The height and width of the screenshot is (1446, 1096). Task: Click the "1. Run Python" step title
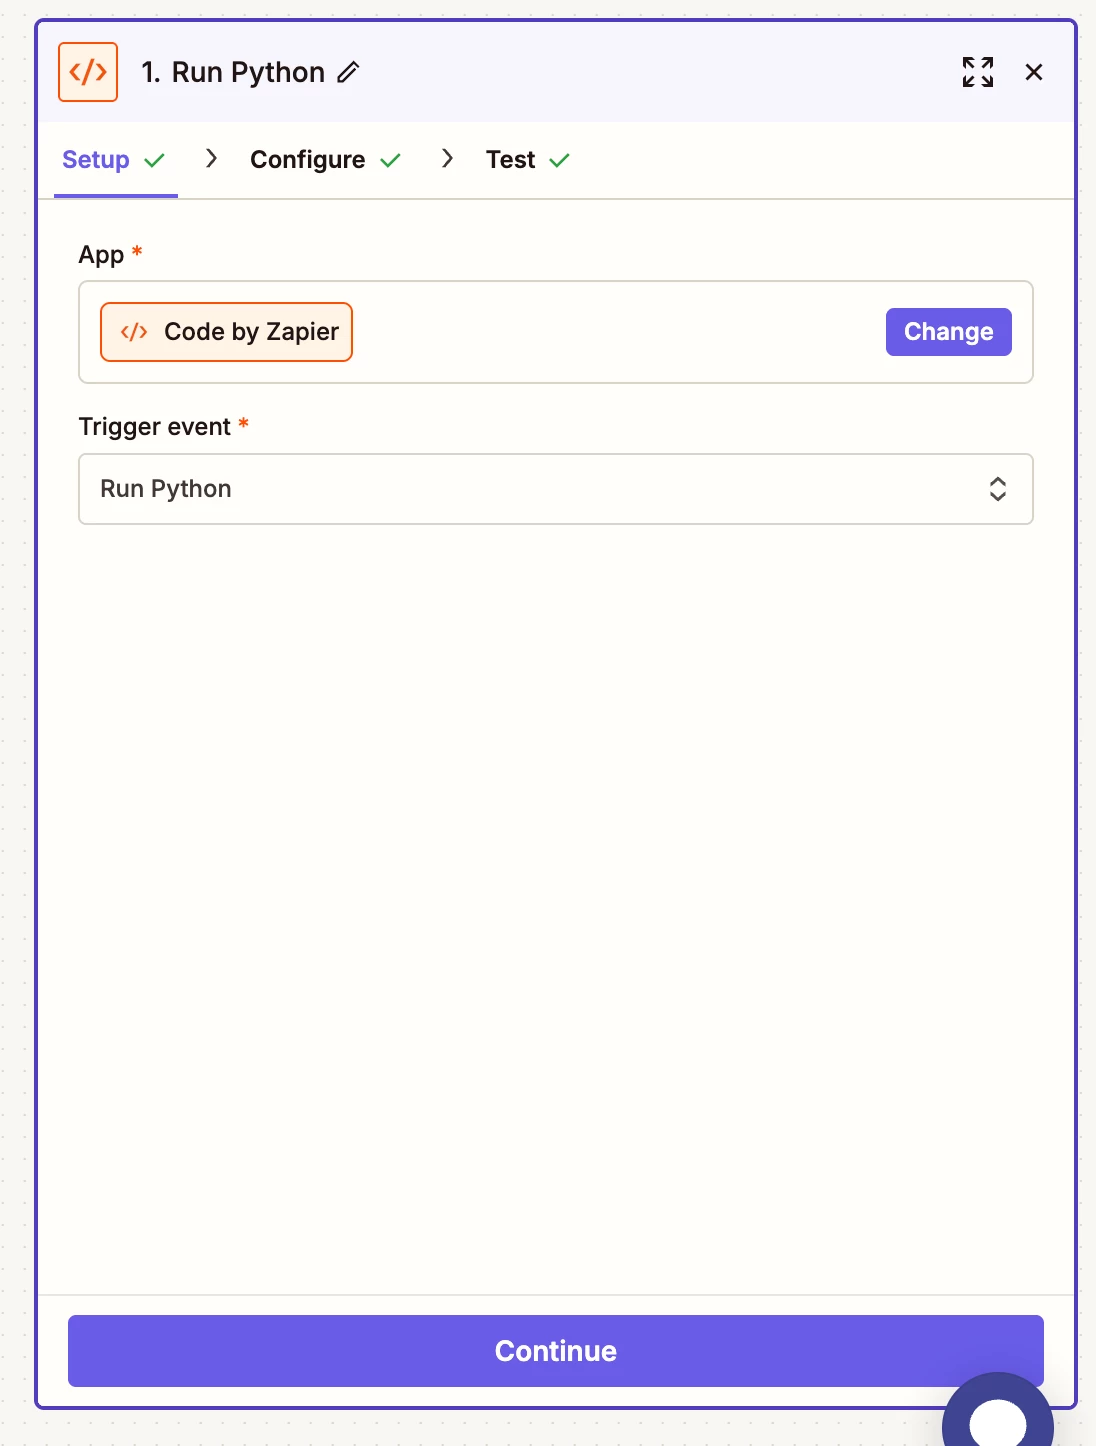tap(233, 72)
